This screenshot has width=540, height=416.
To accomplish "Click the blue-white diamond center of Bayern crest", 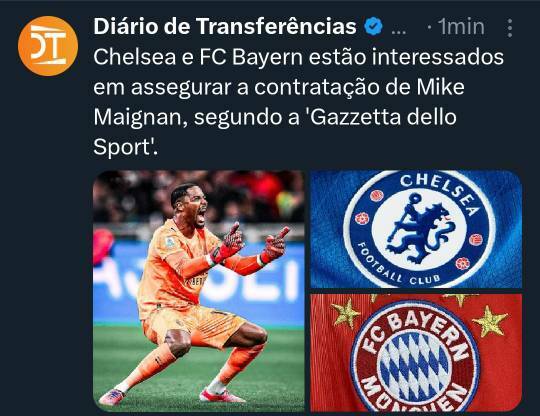I will point(414,367).
